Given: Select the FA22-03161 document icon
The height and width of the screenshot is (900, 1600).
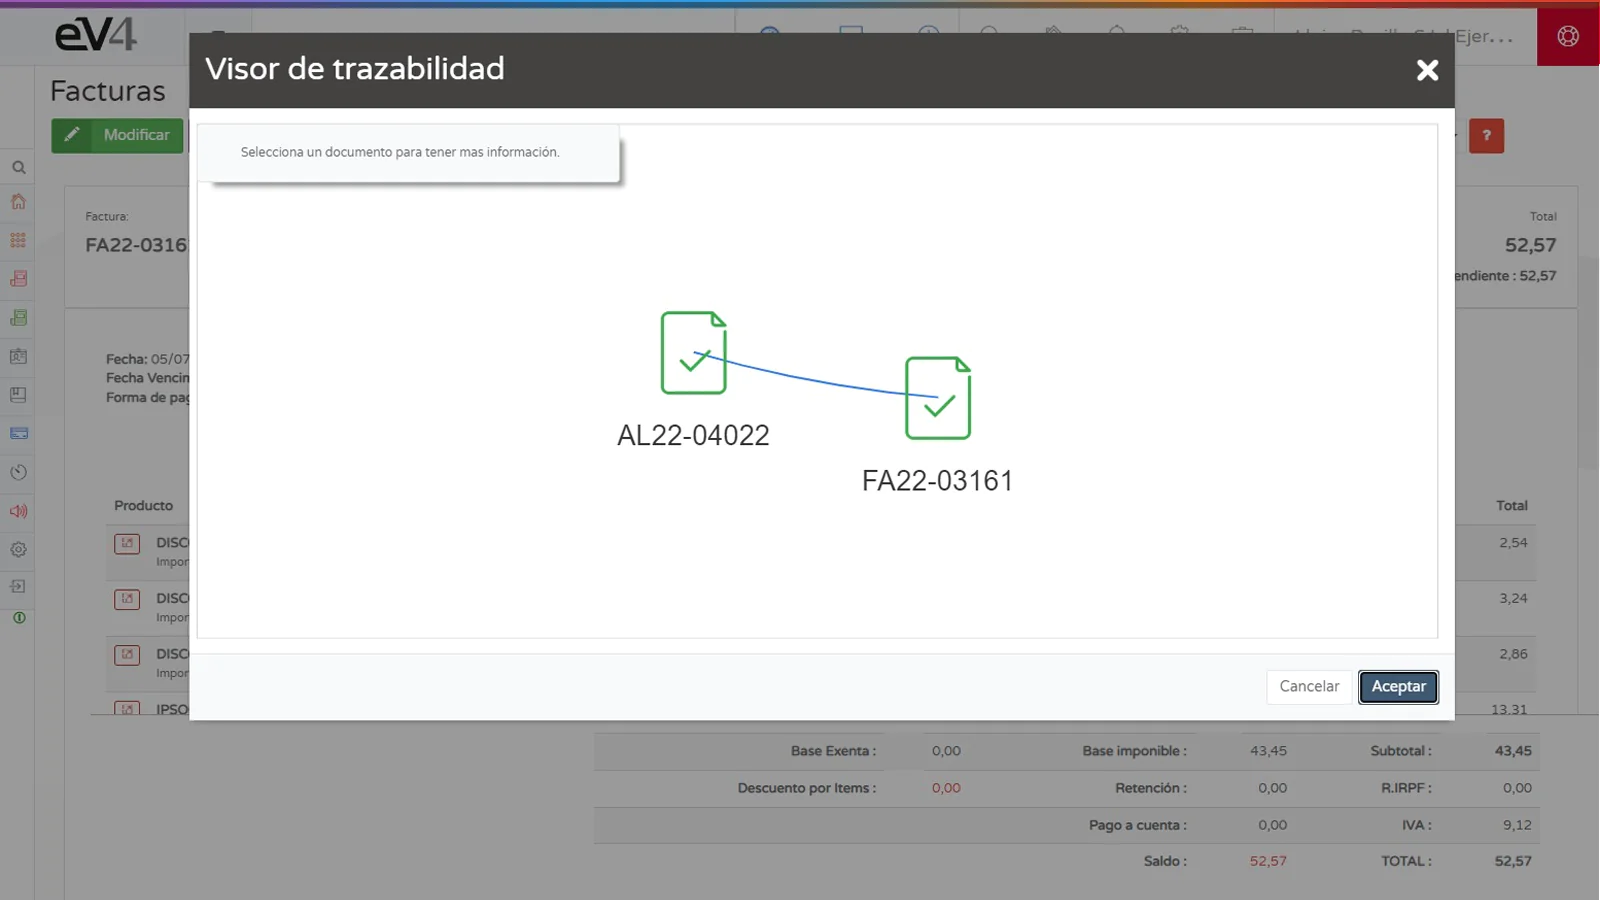Looking at the screenshot, I should click(x=938, y=398).
